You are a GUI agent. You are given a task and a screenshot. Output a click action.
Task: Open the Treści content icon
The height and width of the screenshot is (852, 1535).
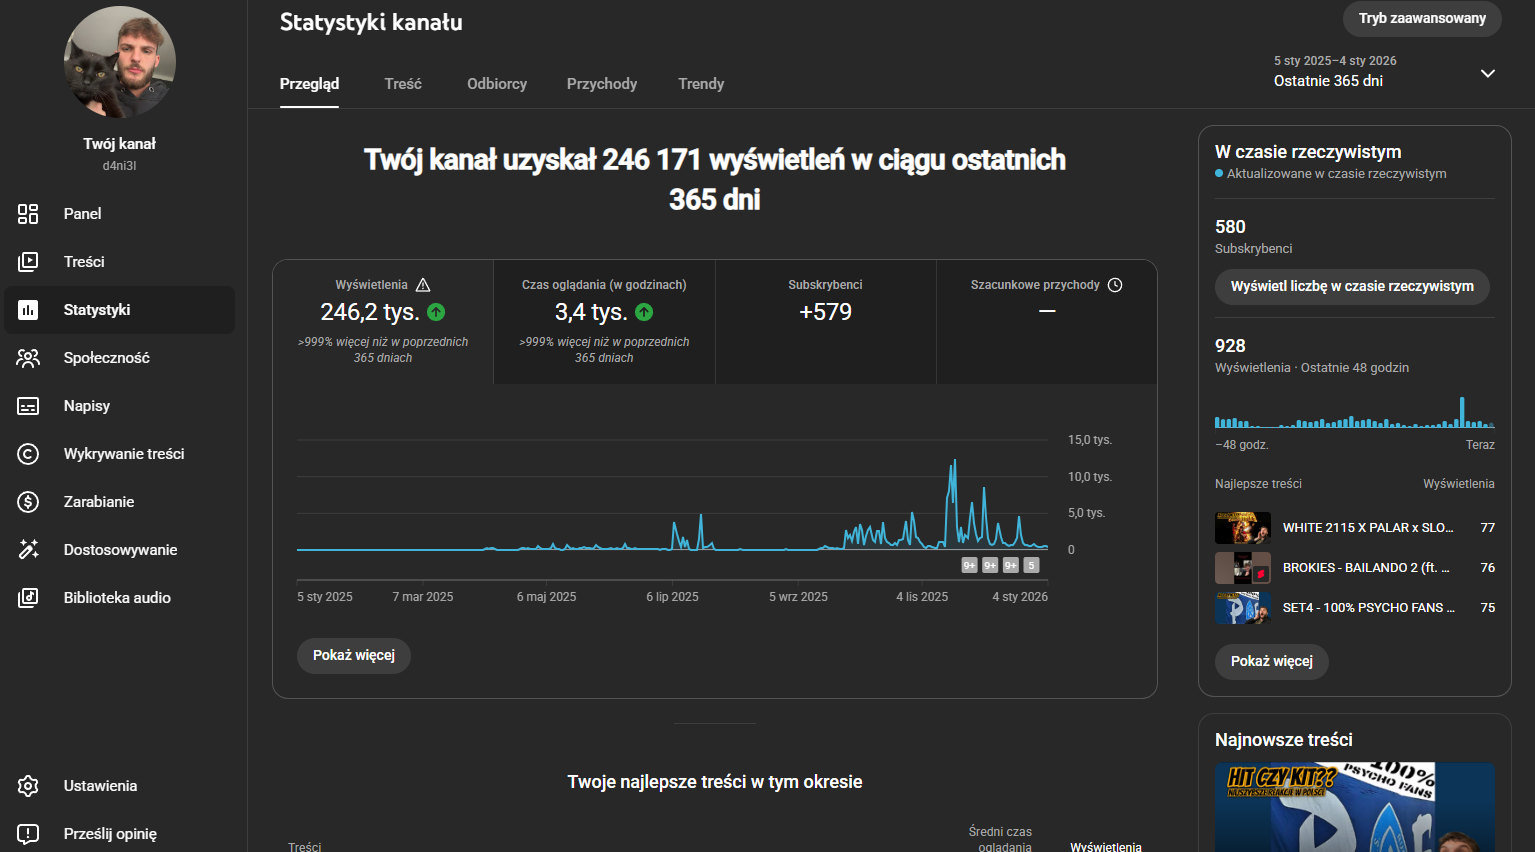click(28, 262)
